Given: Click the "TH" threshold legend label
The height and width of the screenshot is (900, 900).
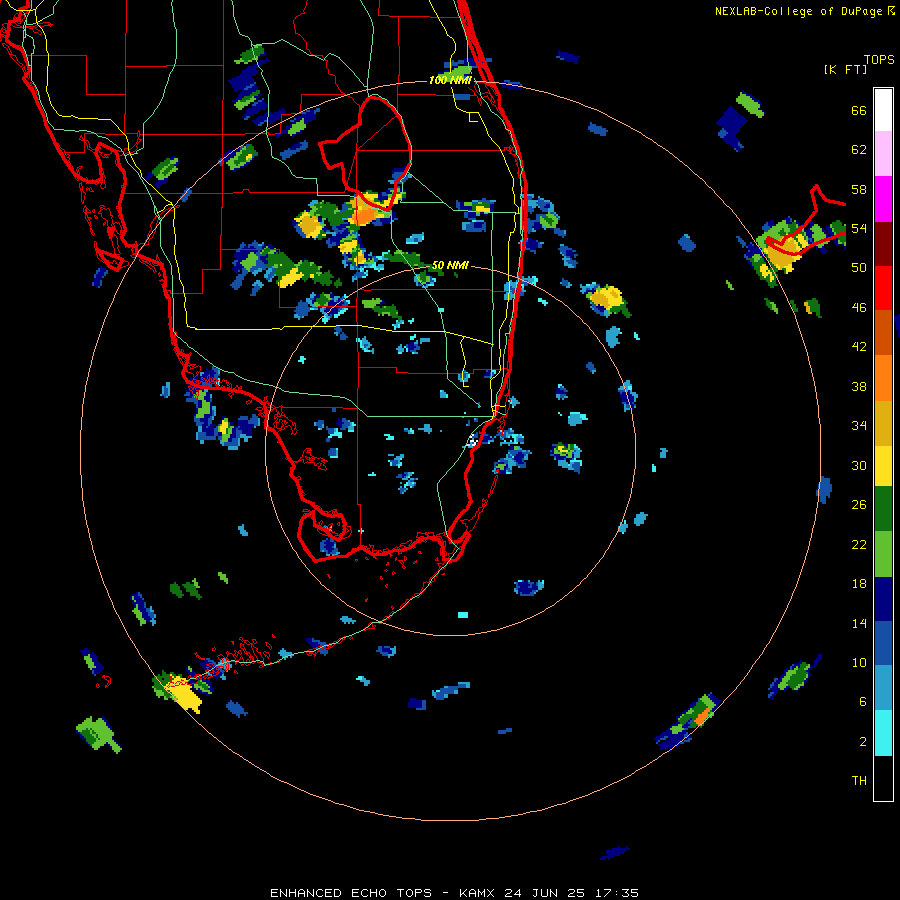Looking at the screenshot, I should pyautogui.click(x=859, y=781).
